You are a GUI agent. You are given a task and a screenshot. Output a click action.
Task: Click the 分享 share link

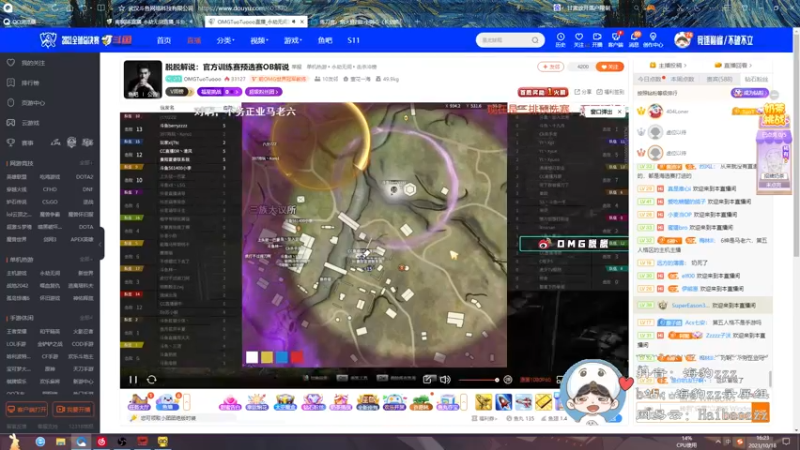(584, 92)
